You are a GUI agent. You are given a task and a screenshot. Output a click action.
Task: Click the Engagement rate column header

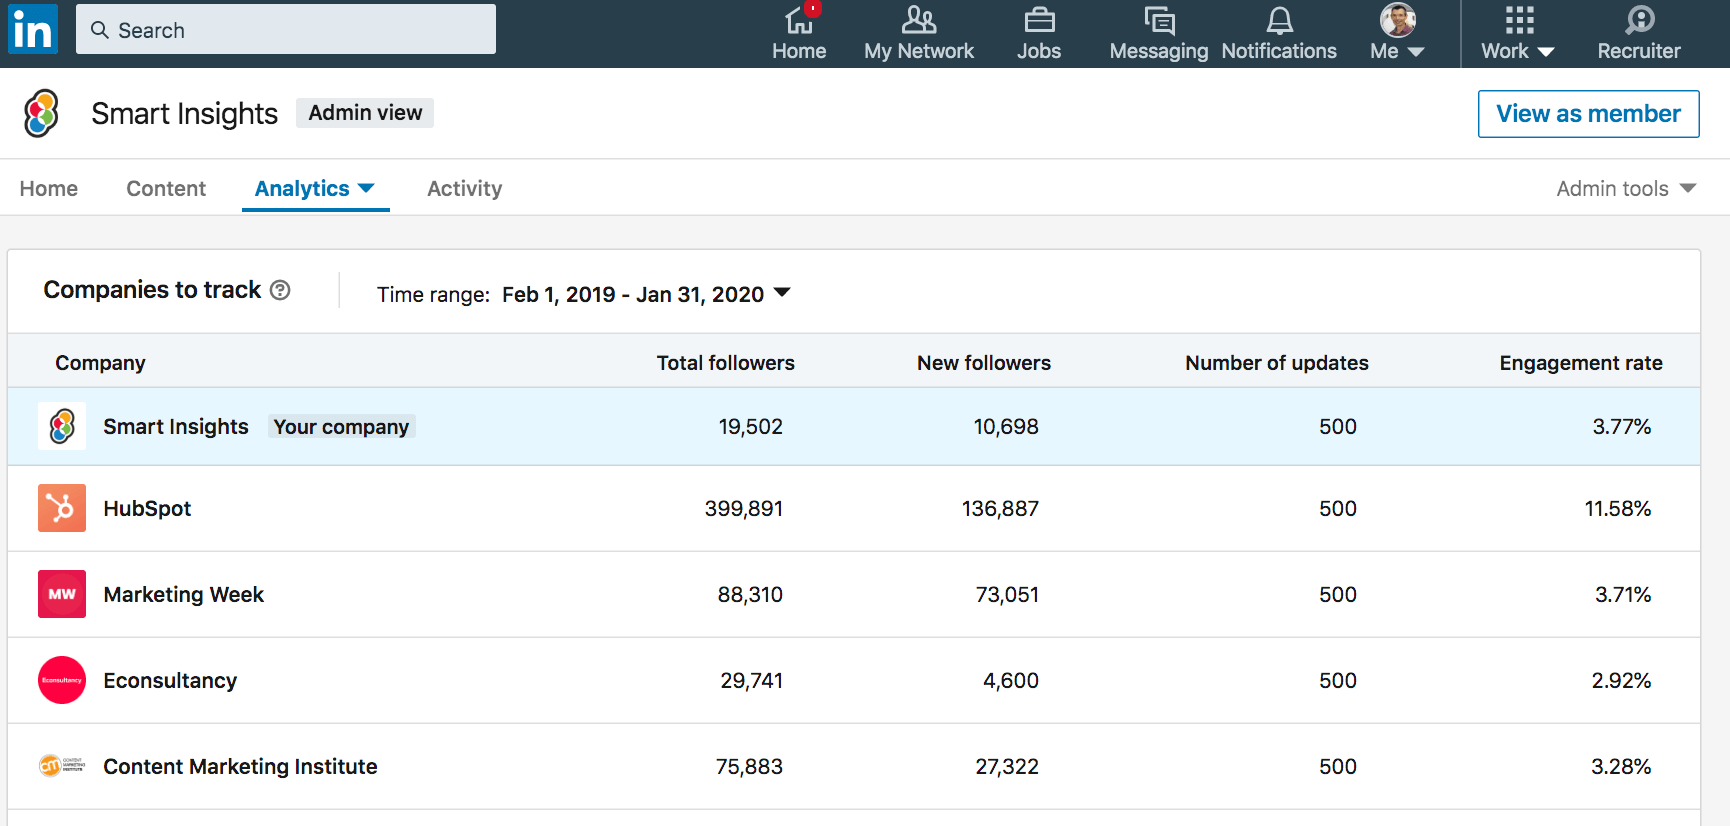point(1581,363)
